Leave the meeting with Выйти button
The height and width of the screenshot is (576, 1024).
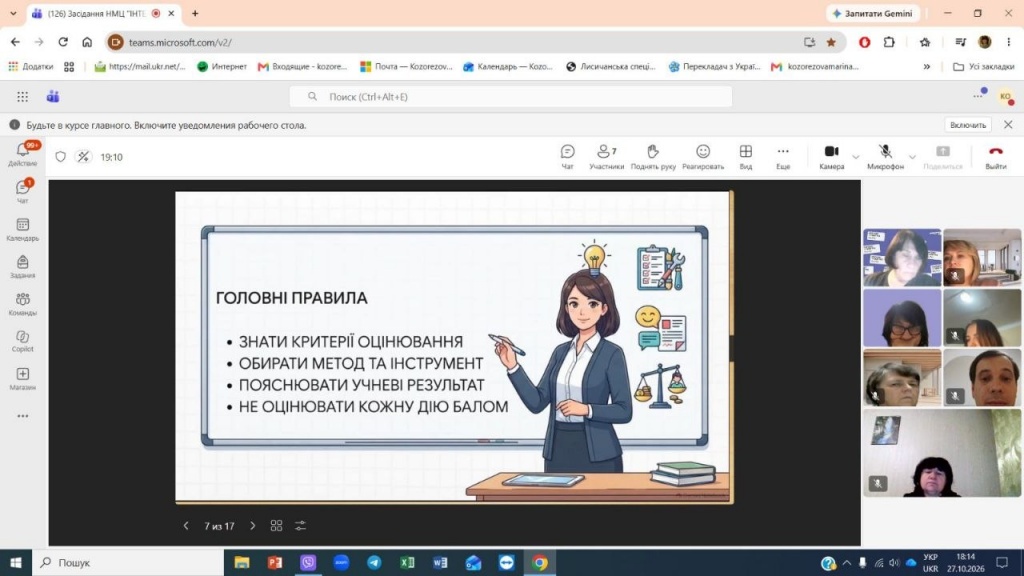click(x=996, y=157)
